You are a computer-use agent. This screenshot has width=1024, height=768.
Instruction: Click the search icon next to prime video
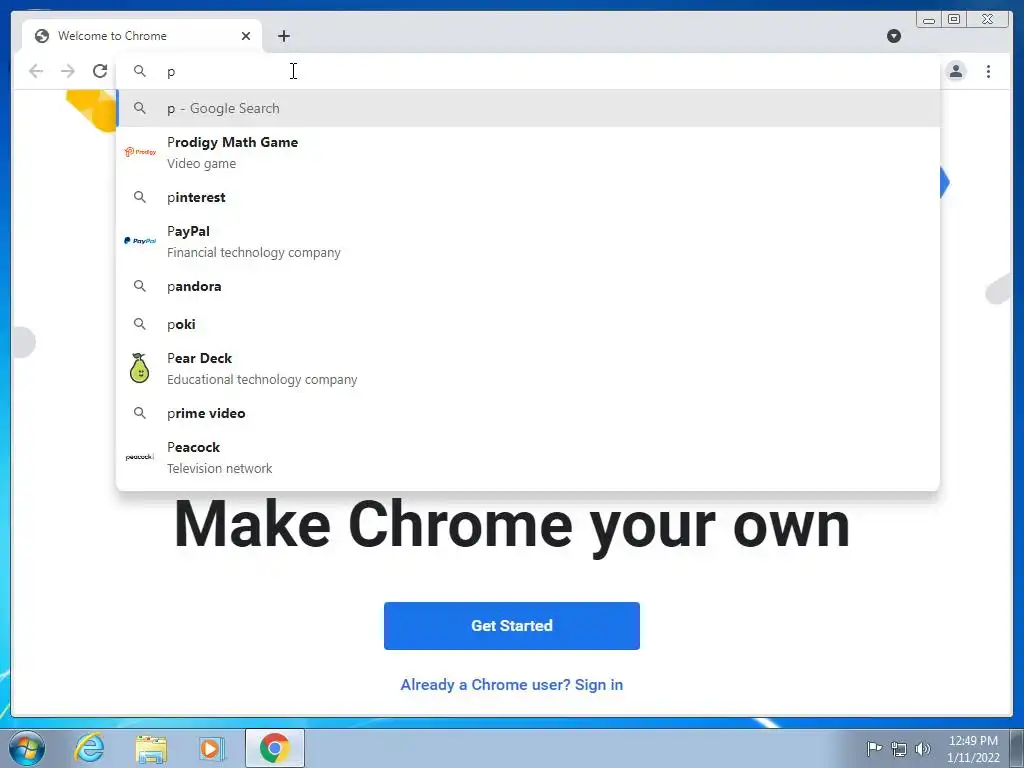click(x=140, y=413)
